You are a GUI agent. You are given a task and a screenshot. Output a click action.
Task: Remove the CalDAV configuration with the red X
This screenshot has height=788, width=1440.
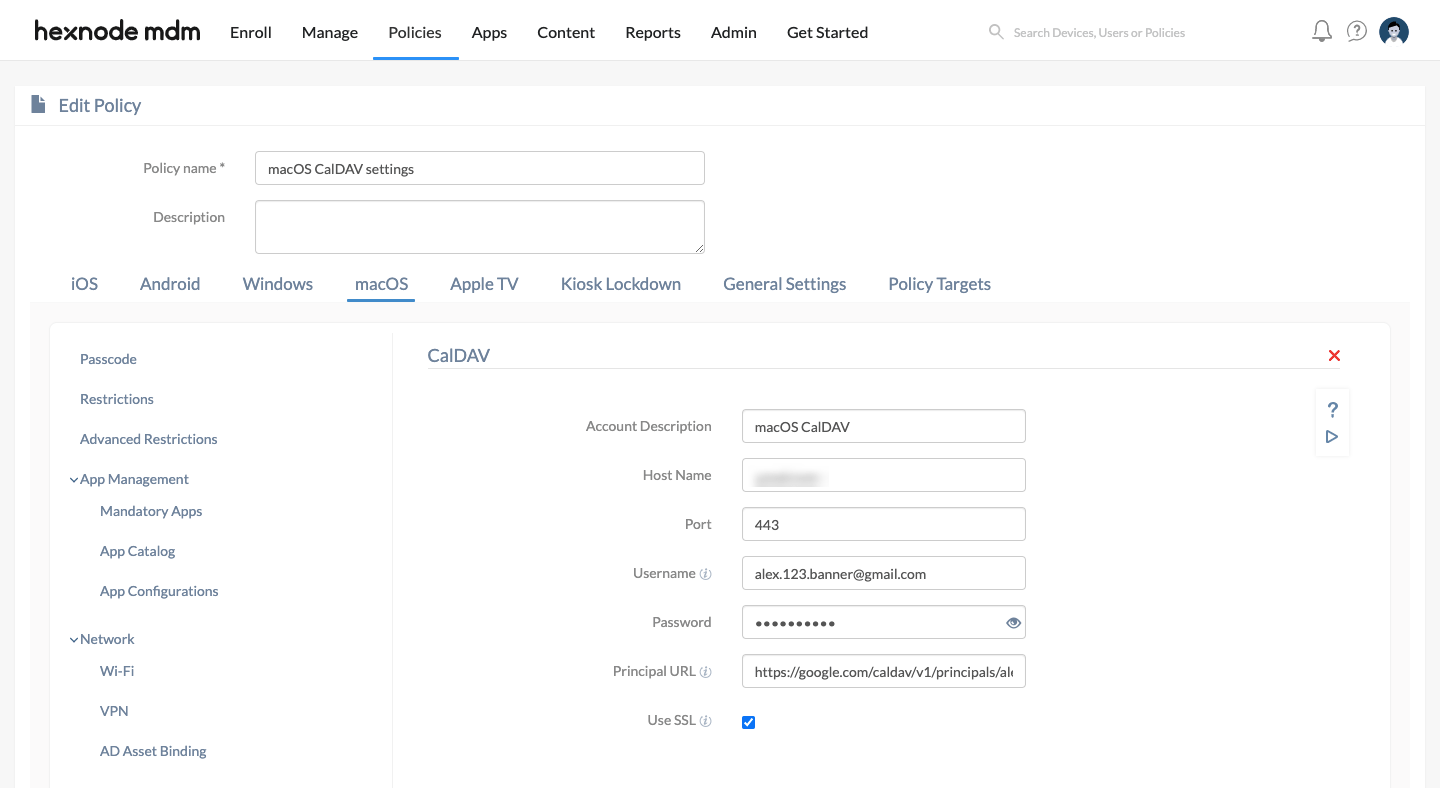click(x=1334, y=355)
